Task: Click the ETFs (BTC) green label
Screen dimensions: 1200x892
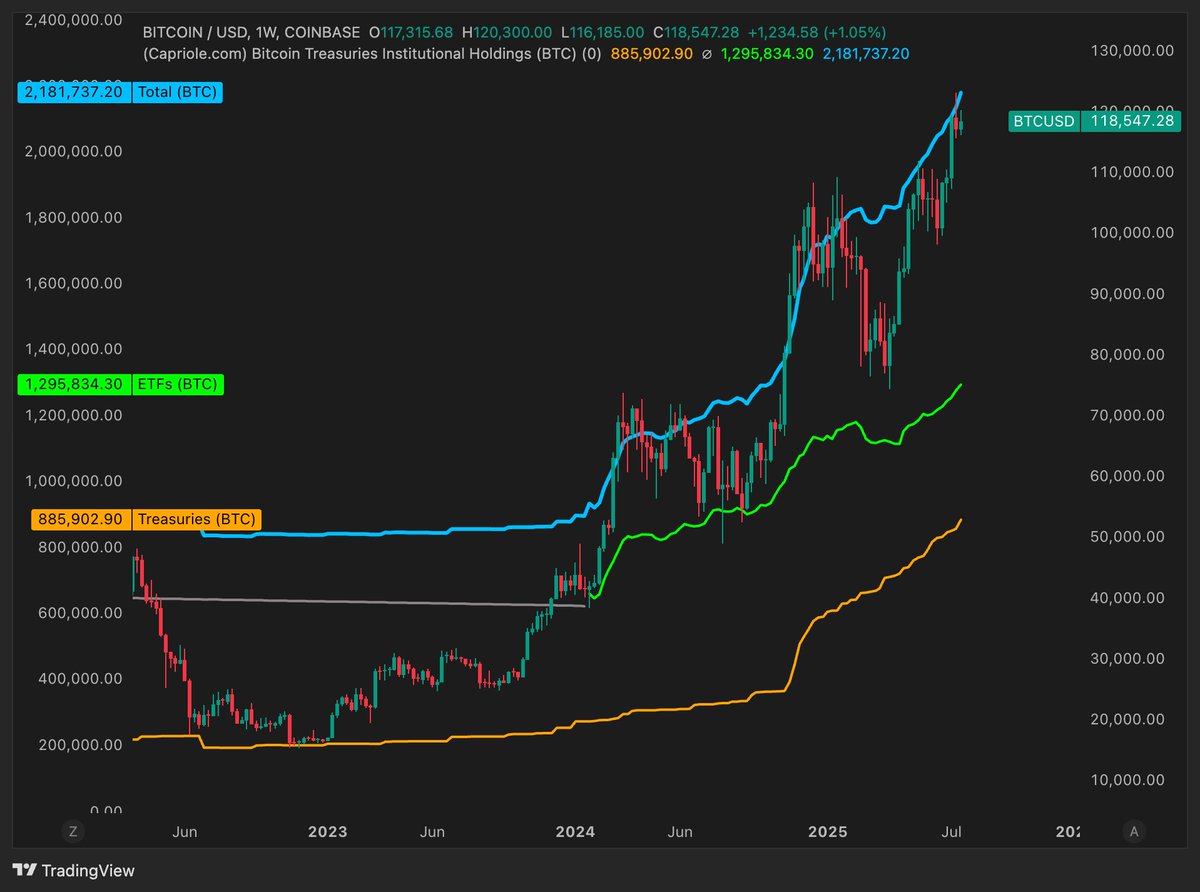Action: pos(176,383)
